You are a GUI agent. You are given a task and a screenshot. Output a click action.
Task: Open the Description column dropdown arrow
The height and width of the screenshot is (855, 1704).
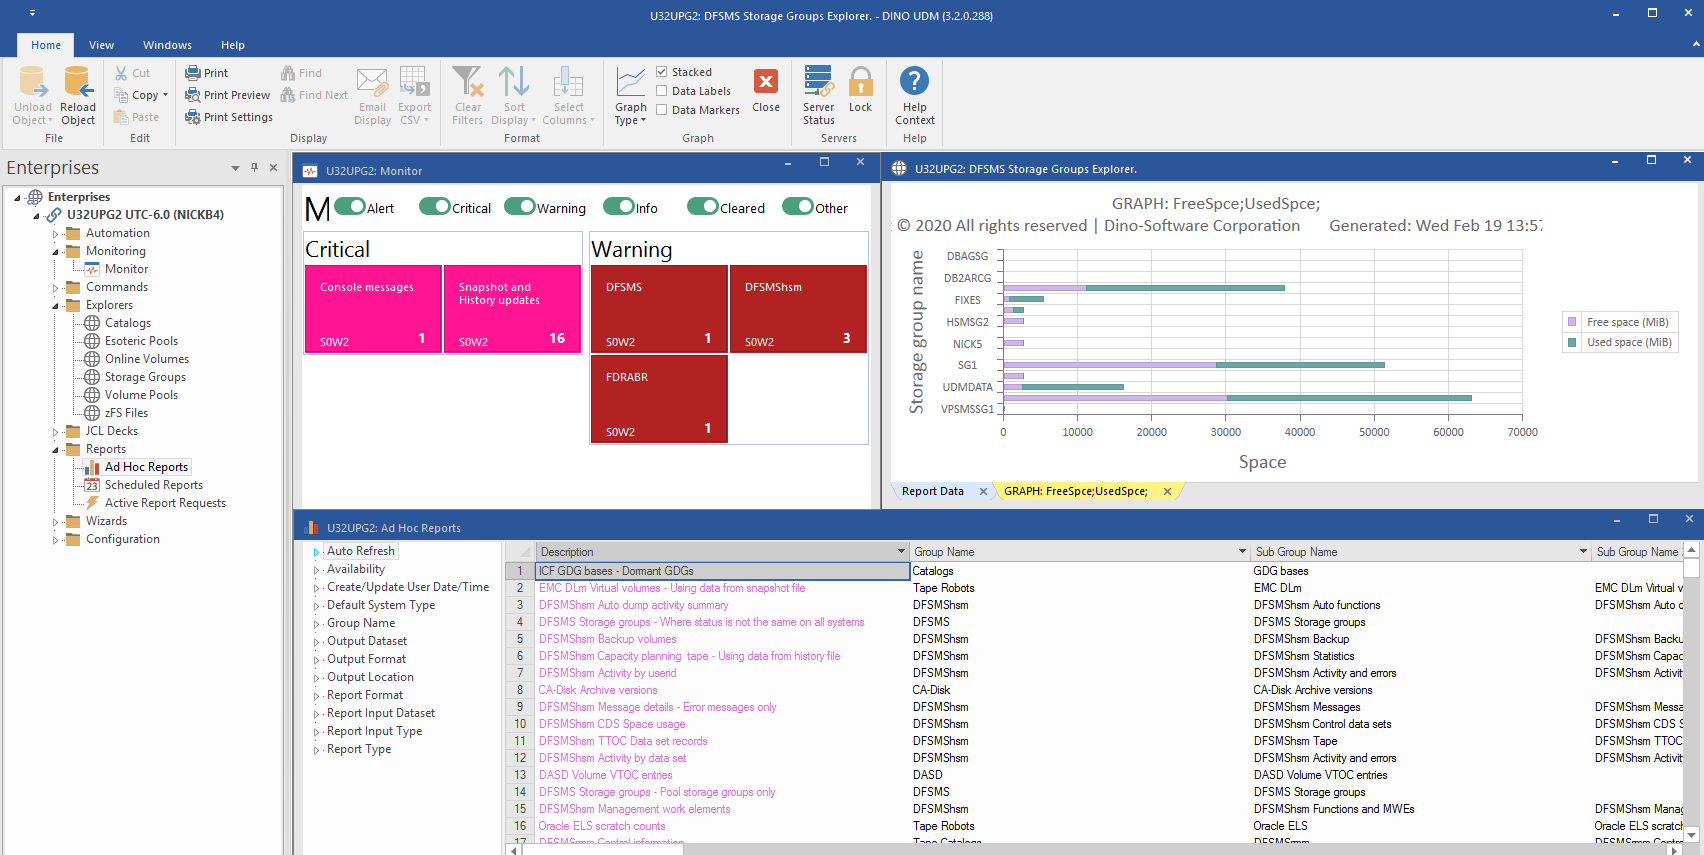901,552
